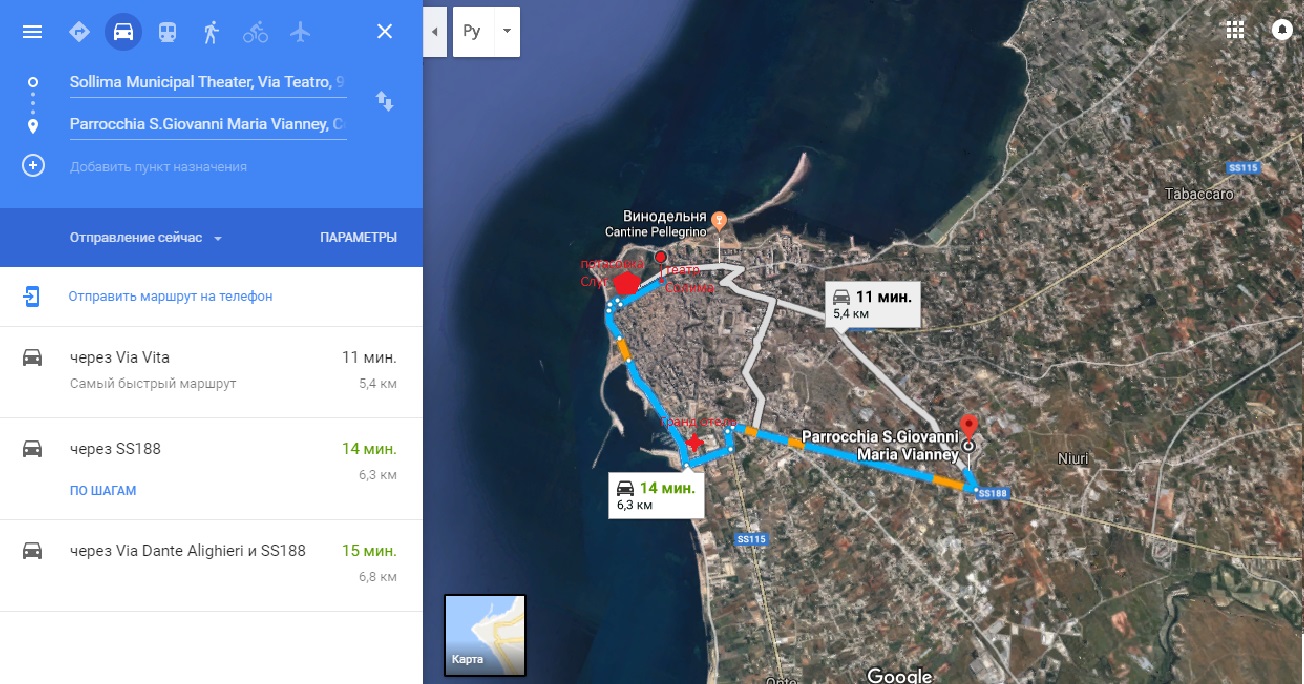Open 'ПАРАМЕТРЫ' route options

tap(358, 238)
